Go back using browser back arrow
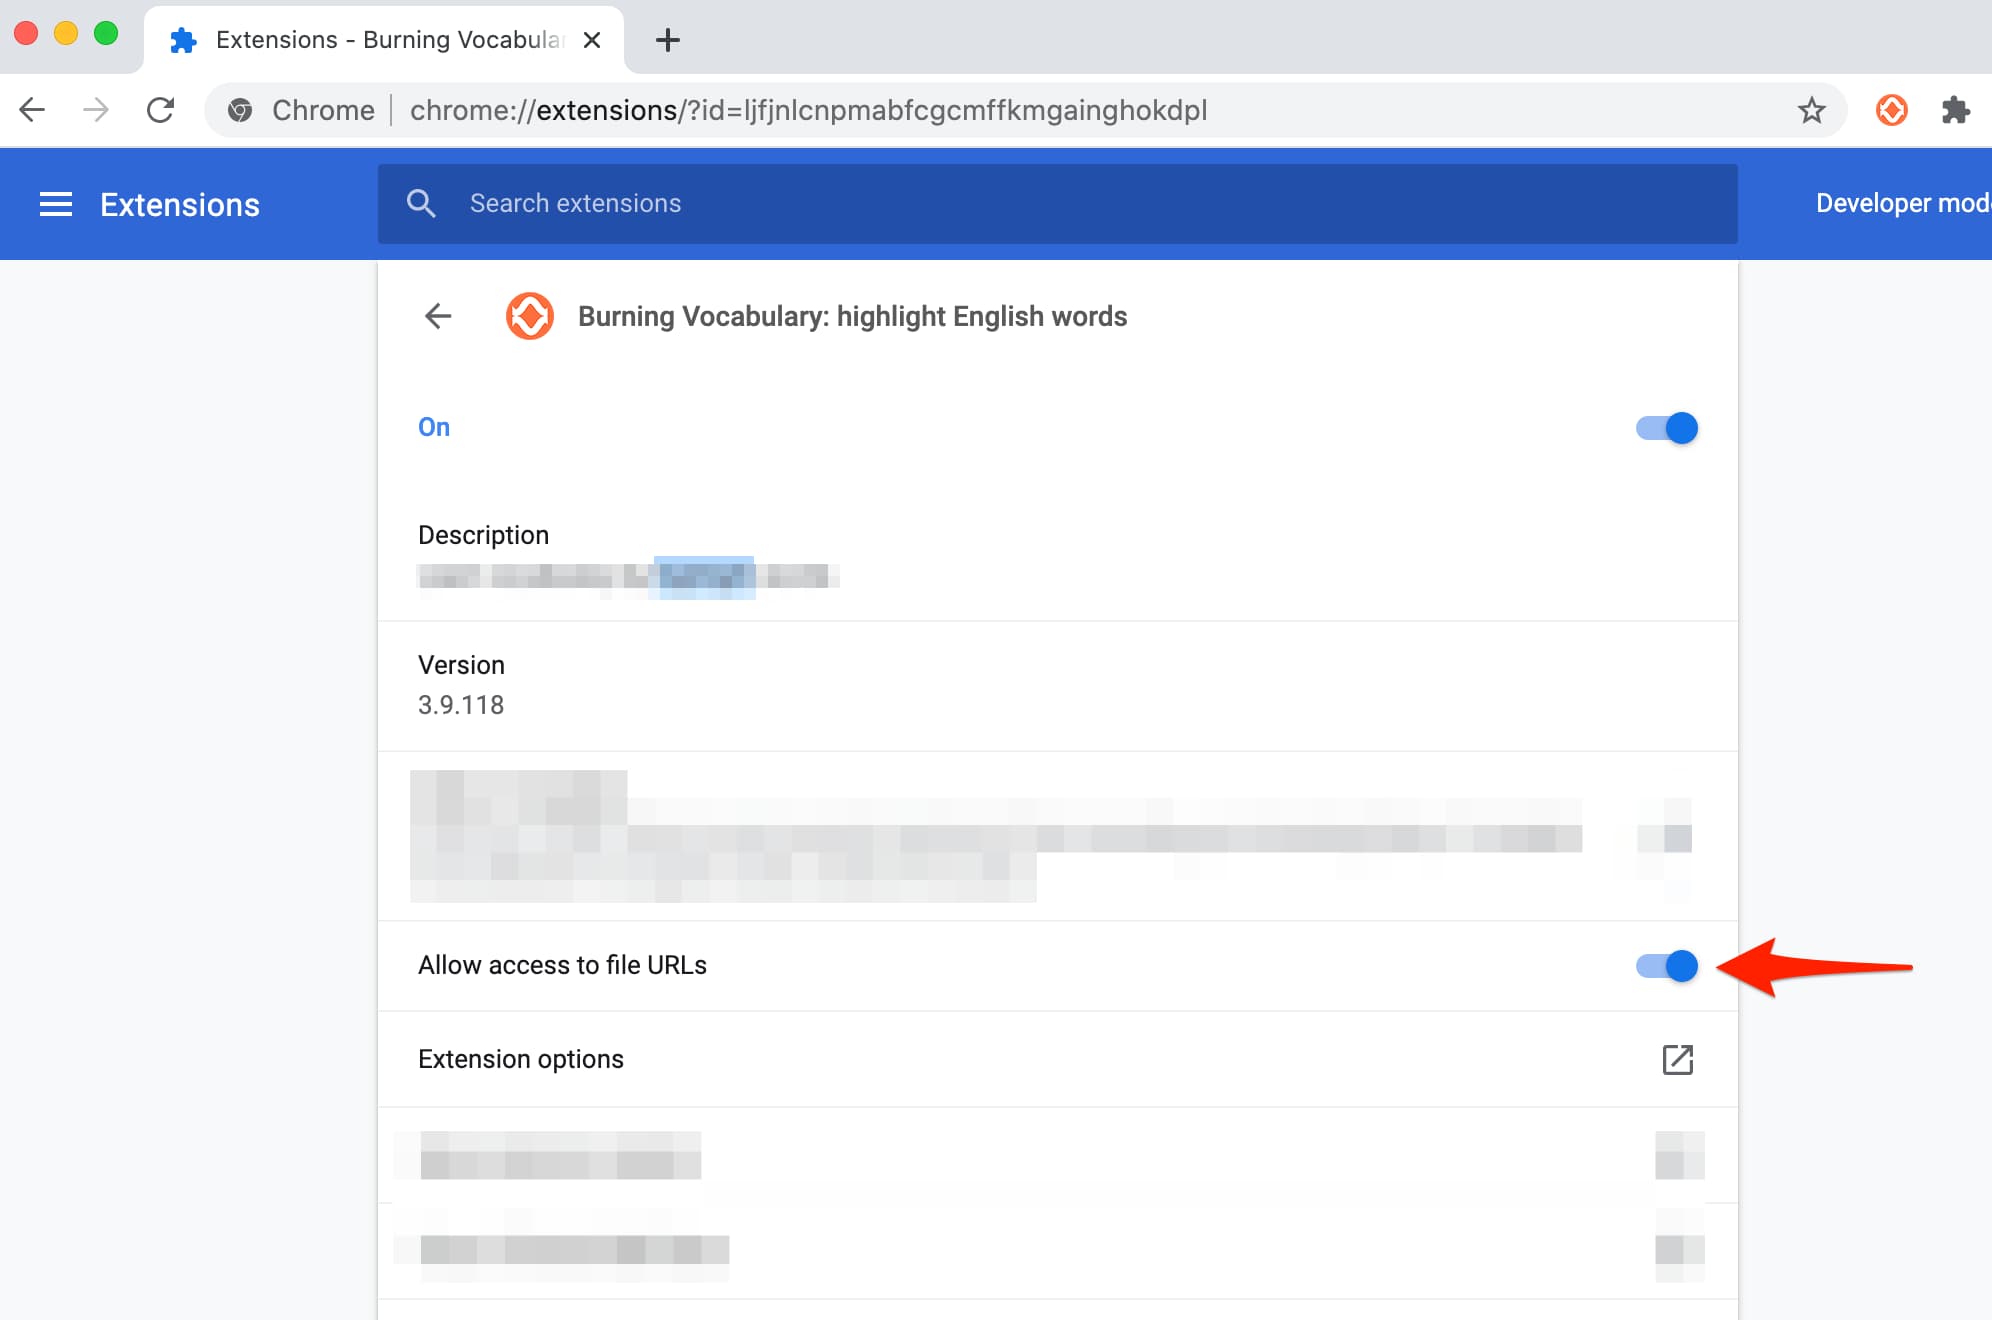The height and width of the screenshot is (1320, 1992). [33, 110]
